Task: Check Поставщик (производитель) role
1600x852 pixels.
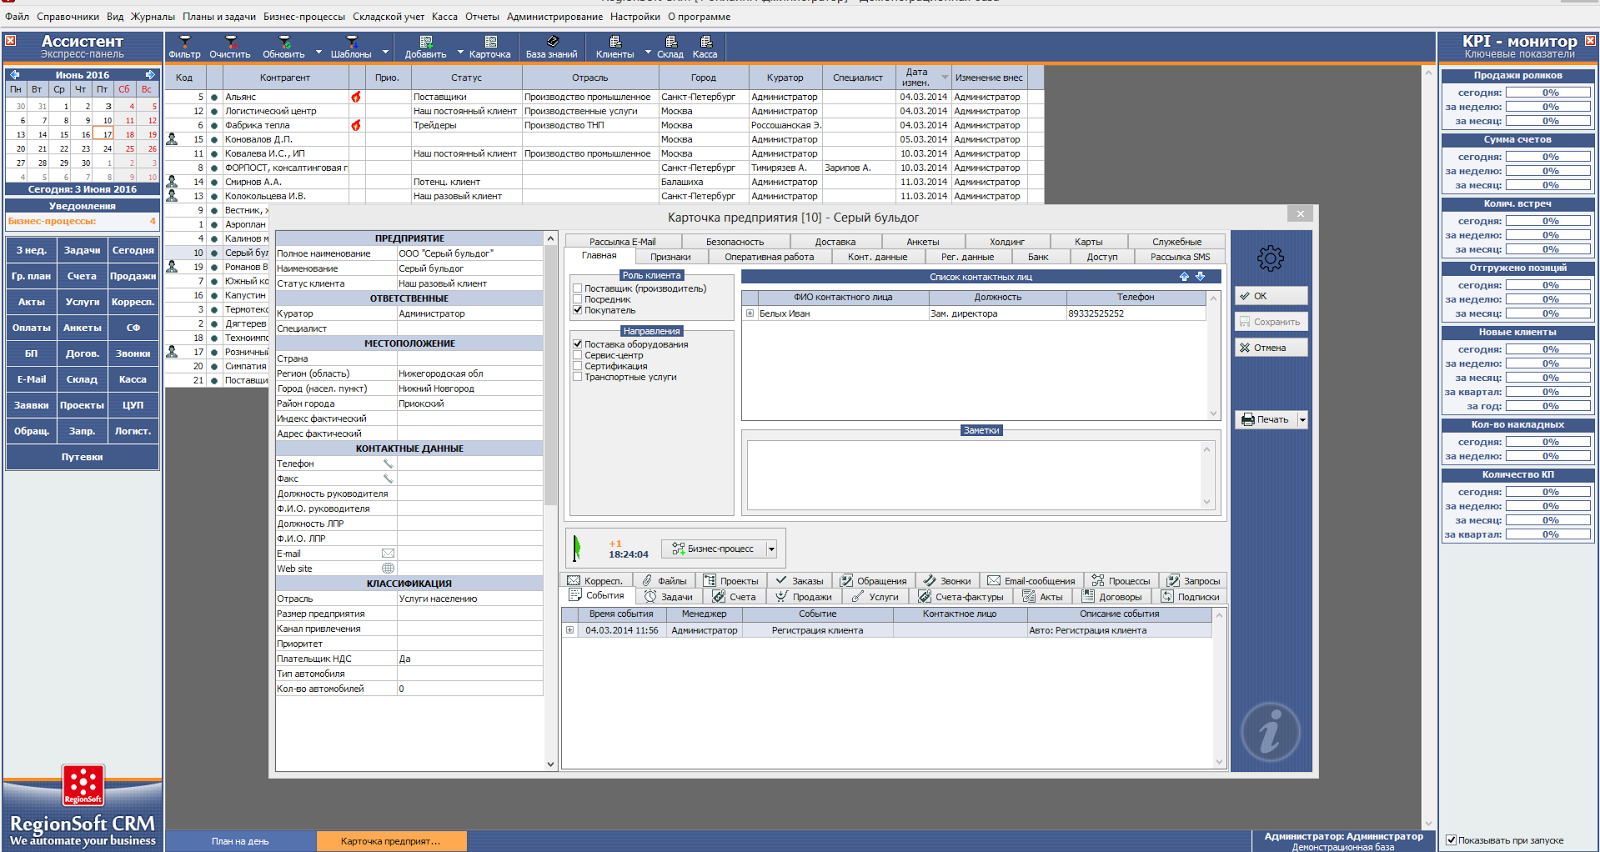Action: pos(578,289)
